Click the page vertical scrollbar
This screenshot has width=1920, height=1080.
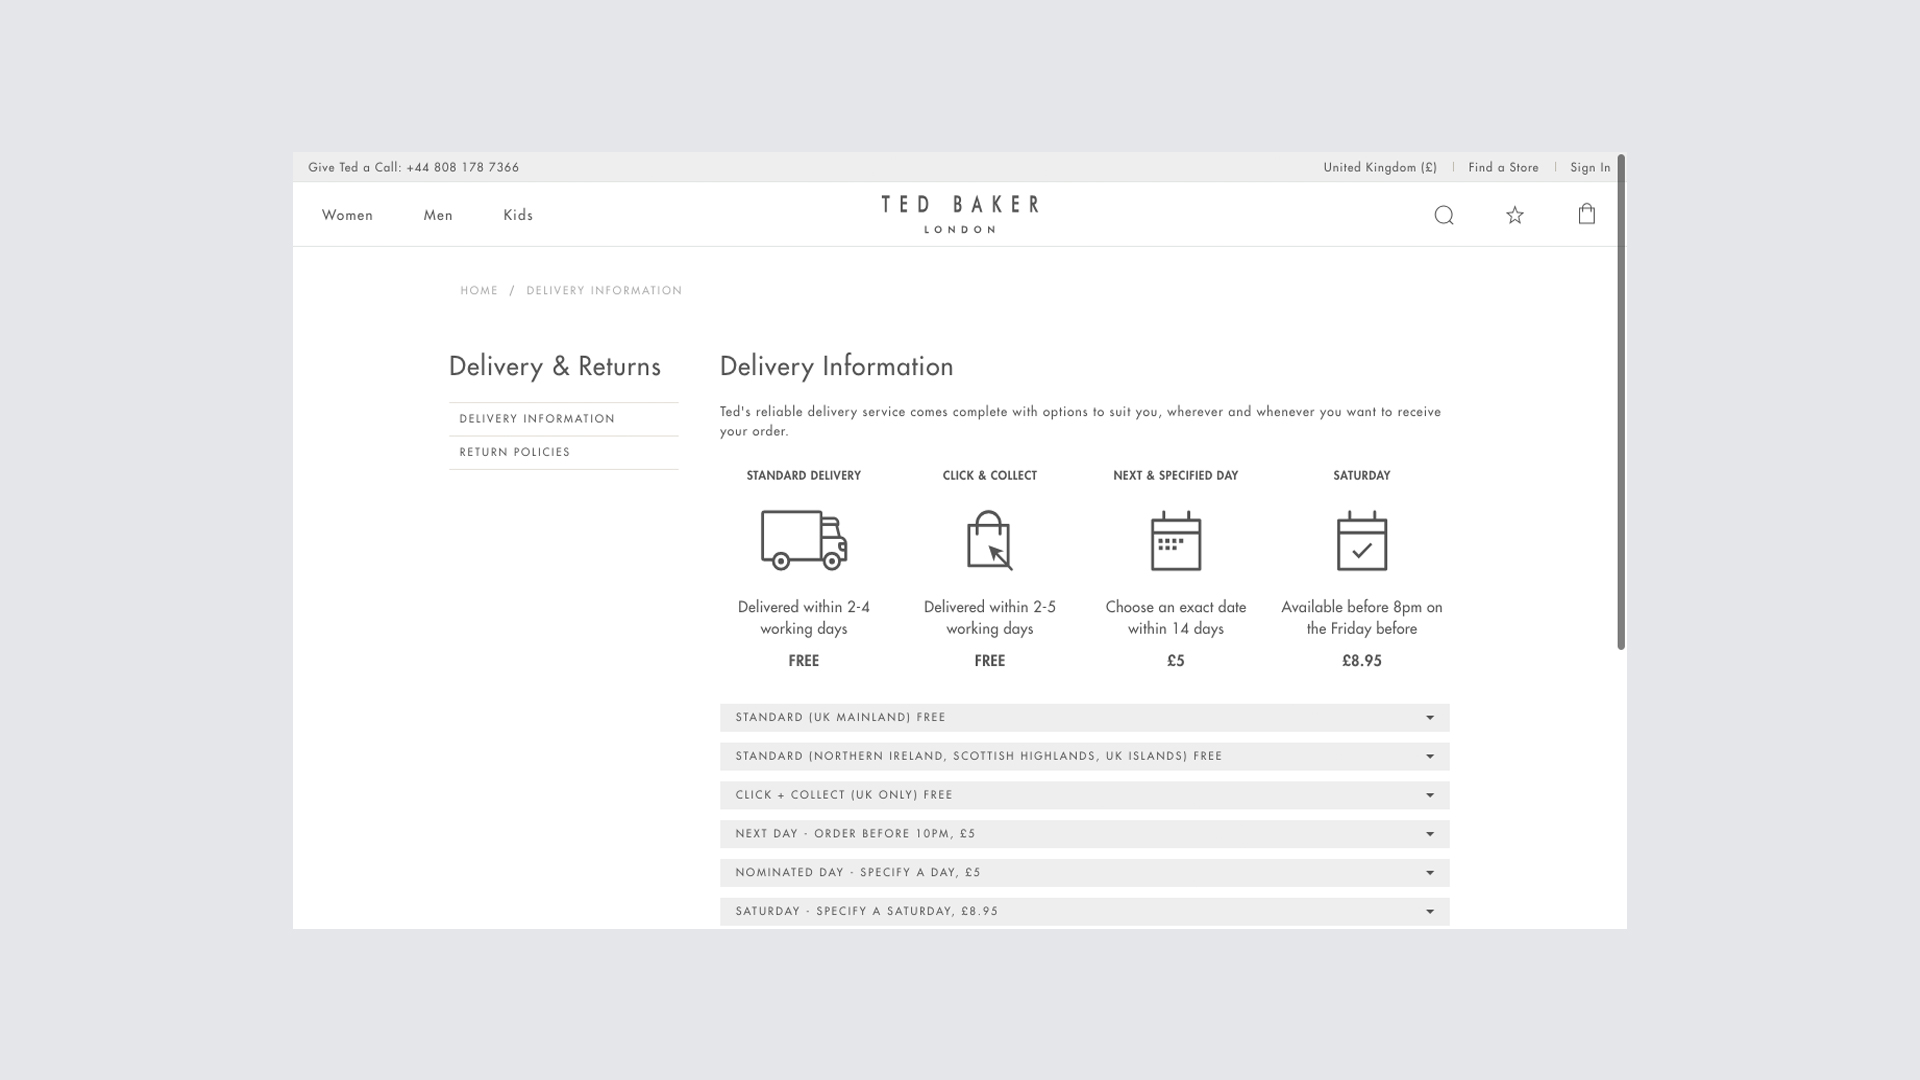[1621, 400]
